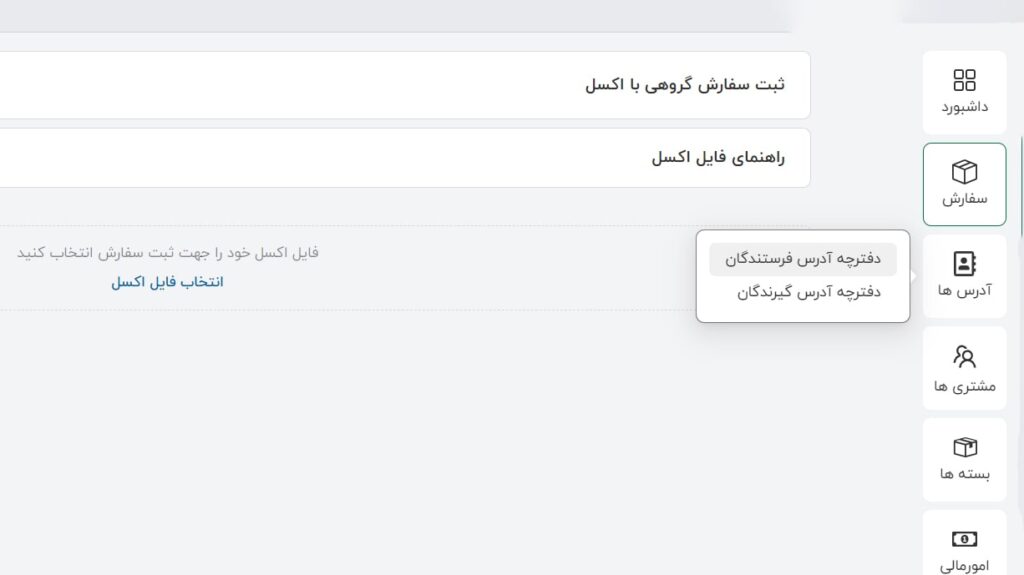
Task: Click the Customers (مشتری ها) people icon
Action: tap(964, 356)
